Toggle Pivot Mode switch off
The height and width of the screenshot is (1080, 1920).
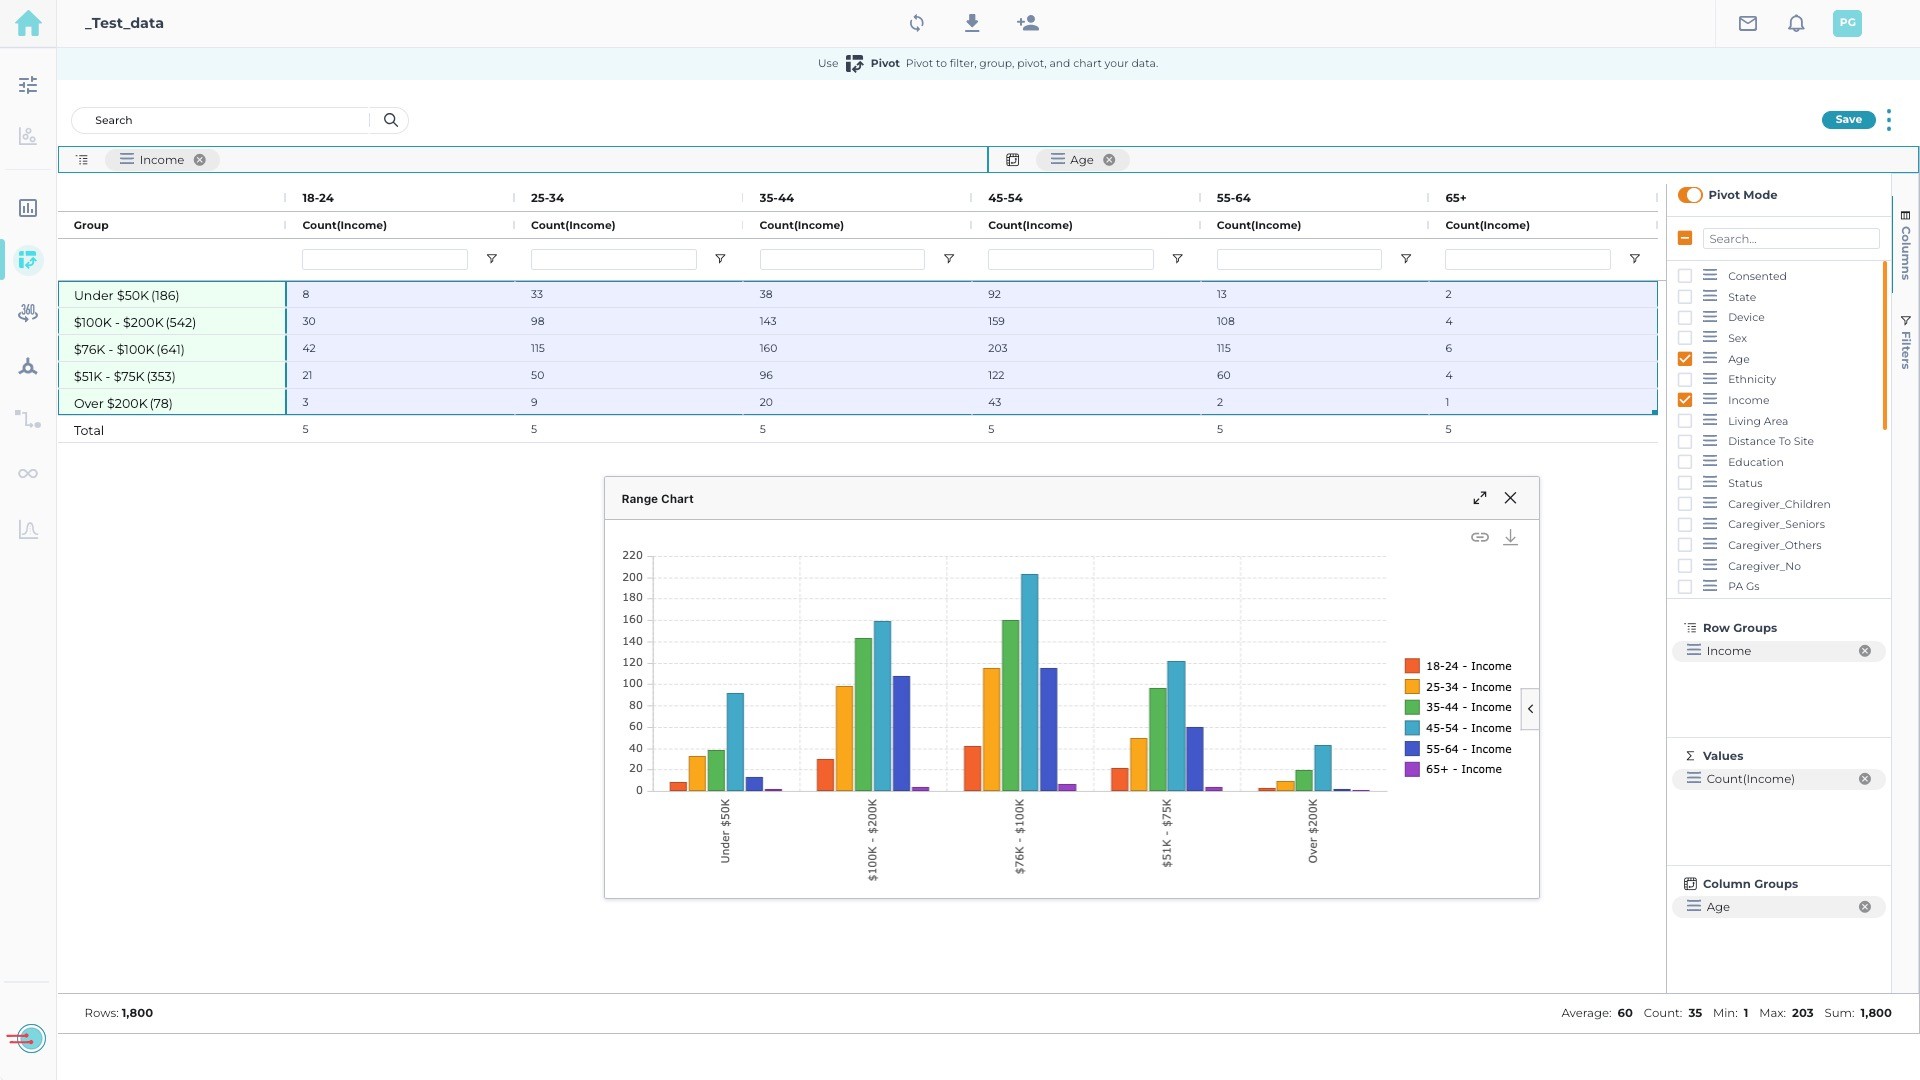[1690, 195]
